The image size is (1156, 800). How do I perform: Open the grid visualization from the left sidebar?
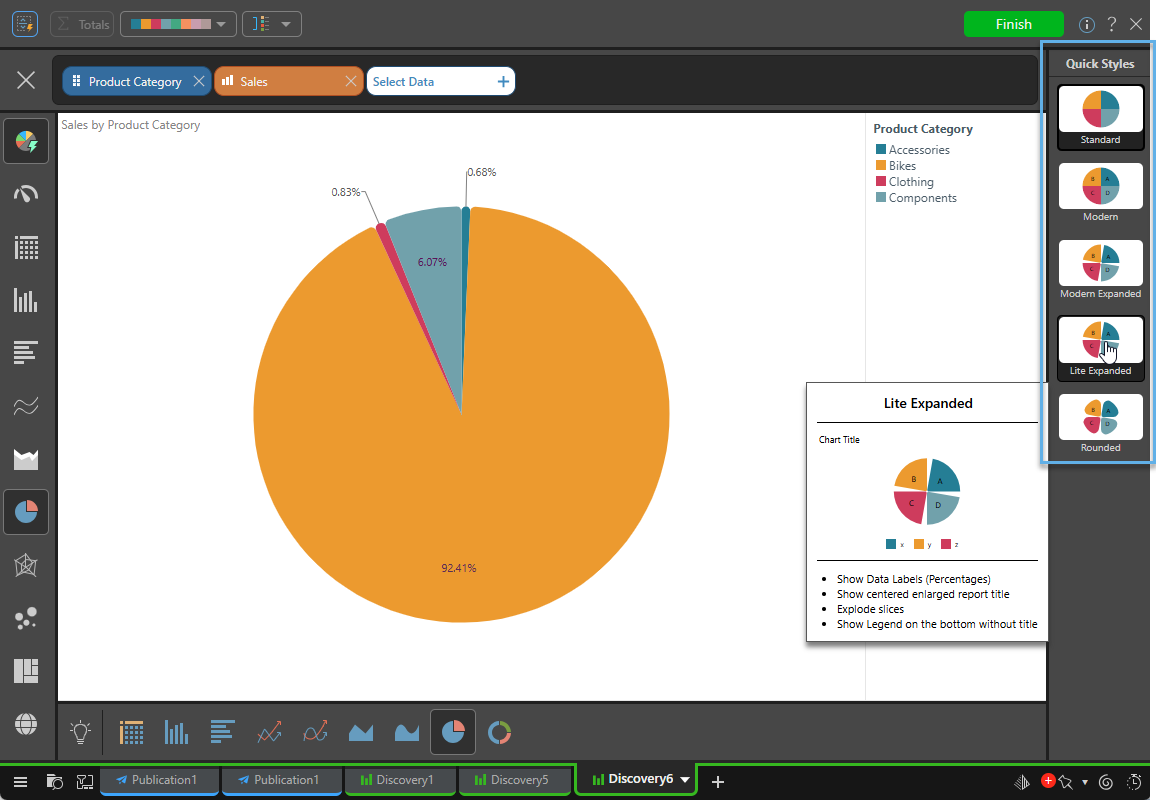(26, 248)
